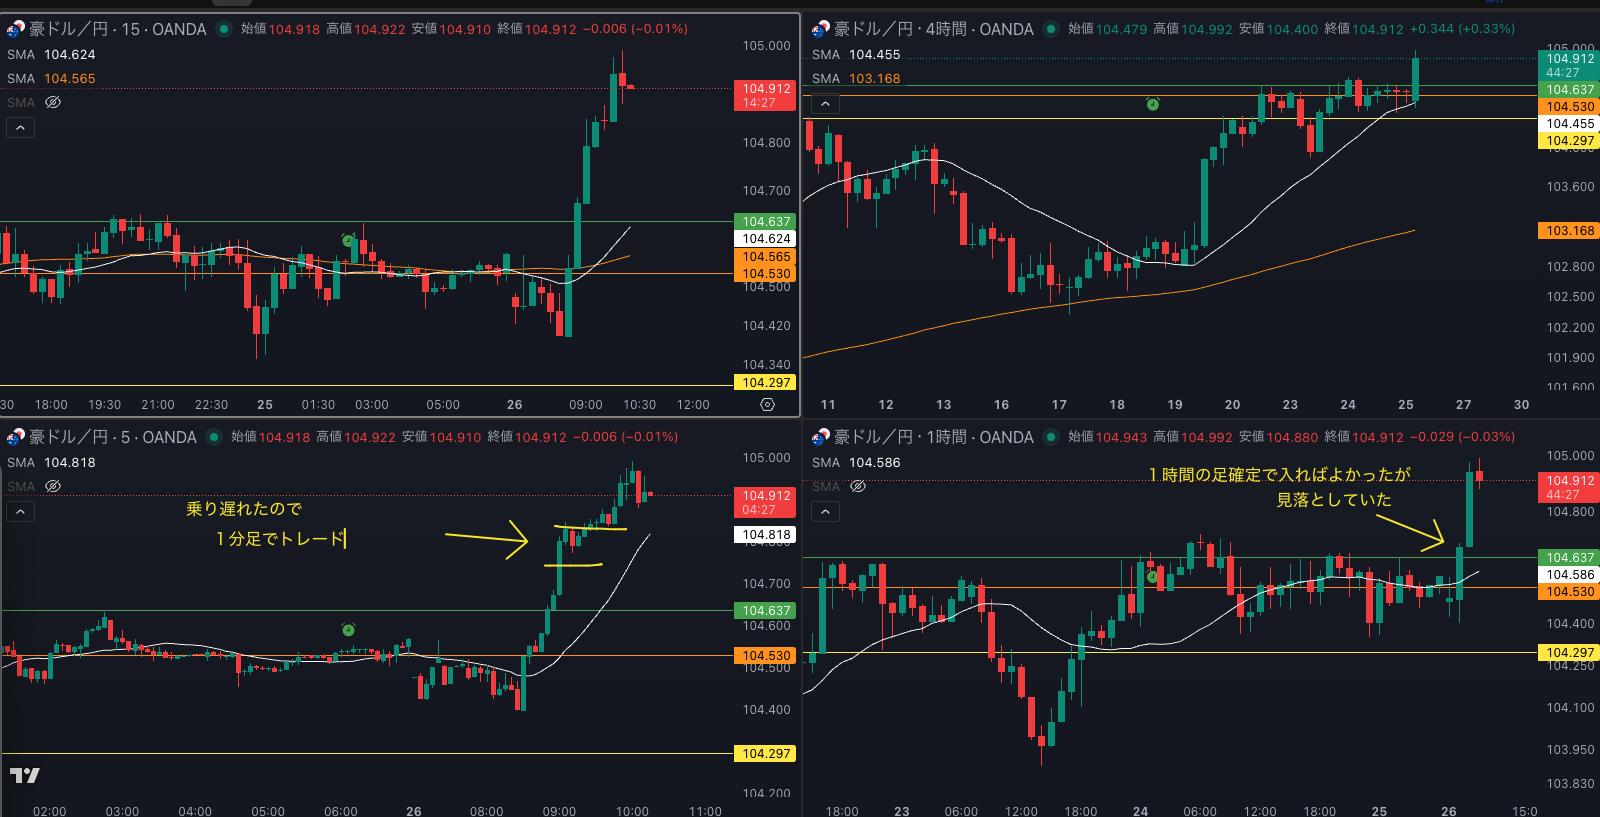Click the 豪ドル／円 · 4時間 · OANDA chart title
Screen dimensions: 1600x817
click(934, 29)
